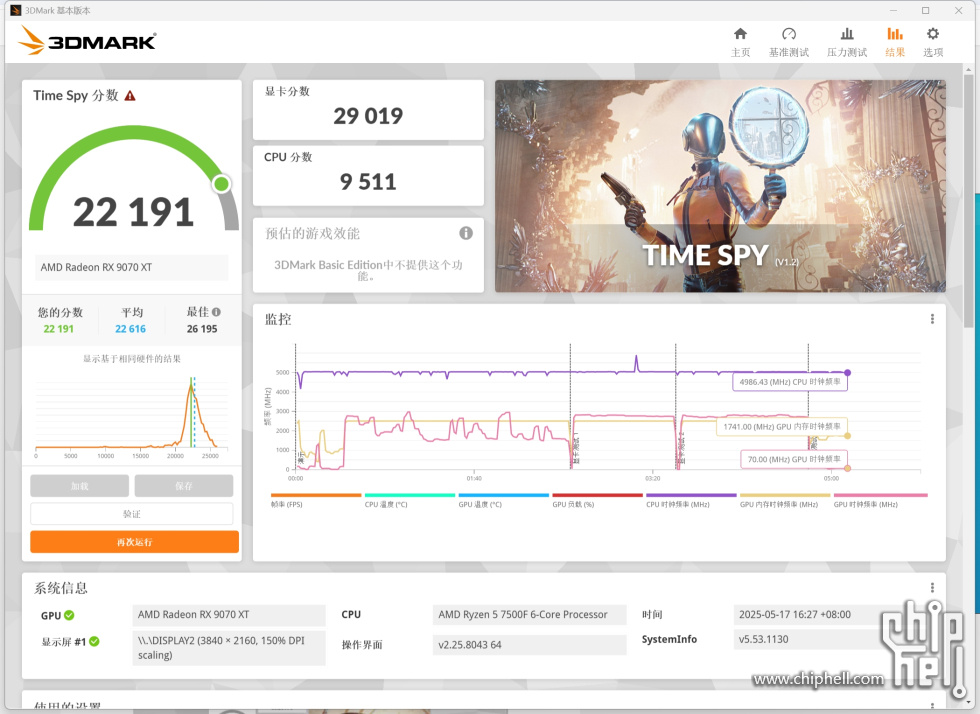Click the 您的分数 value 22 191

click(x=59, y=329)
